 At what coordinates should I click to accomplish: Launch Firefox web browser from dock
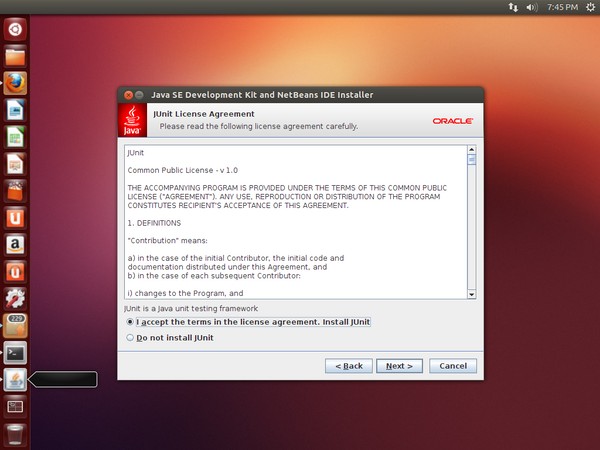point(15,83)
